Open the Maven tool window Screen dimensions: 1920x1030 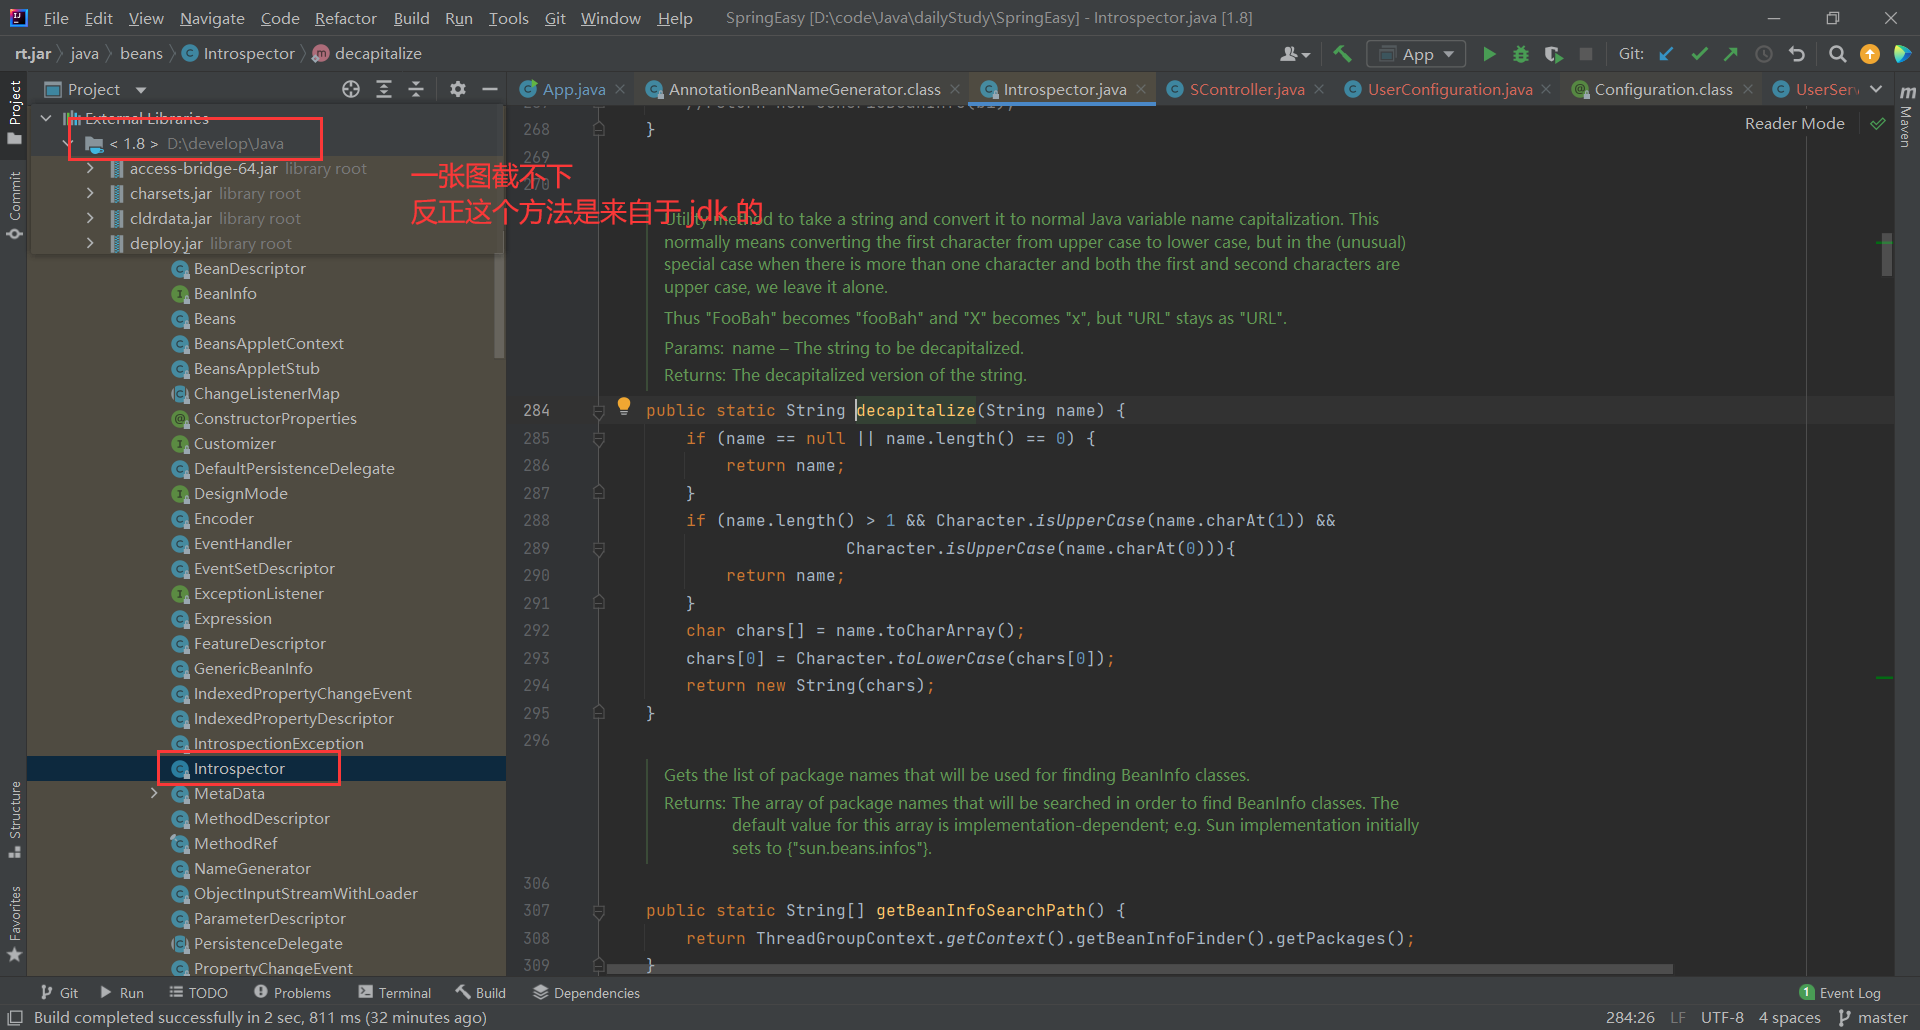[1907, 118]
